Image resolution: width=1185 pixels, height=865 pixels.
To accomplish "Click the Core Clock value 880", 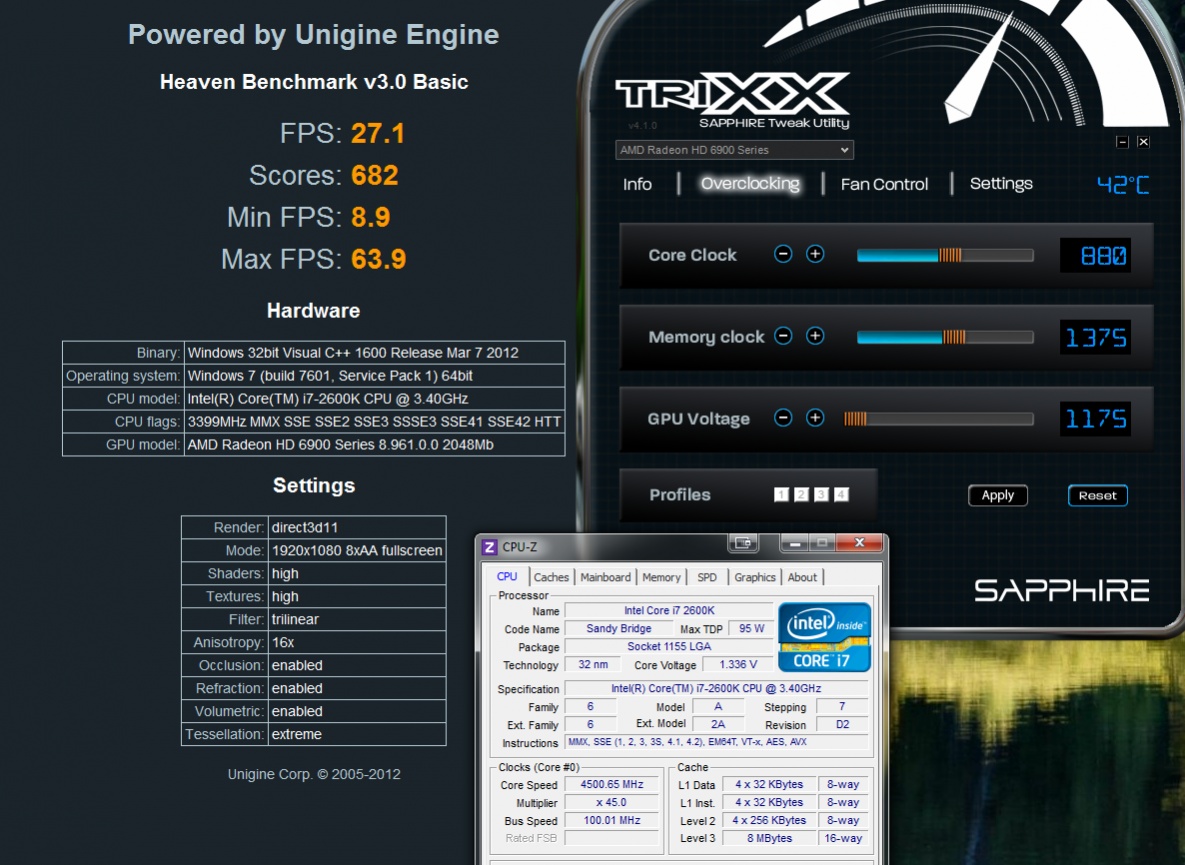I will tap(1096, 255).
